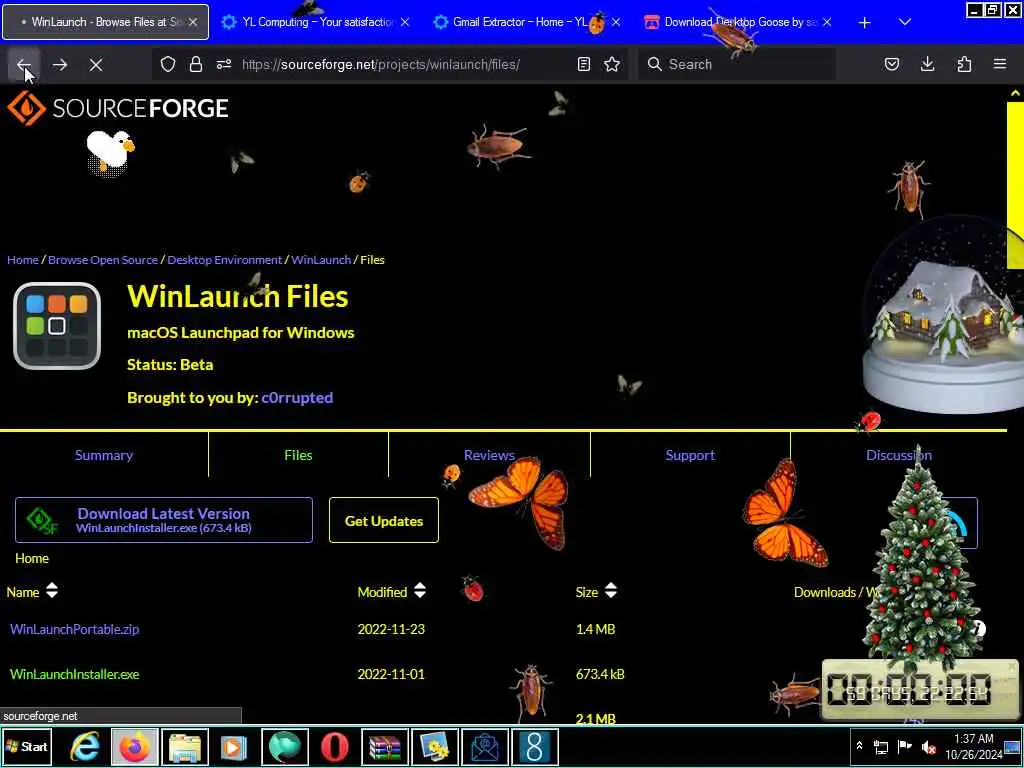Viewport: 1024px width, 768px height.
Task: Open the Summary project tab
Action: (104, 455)
